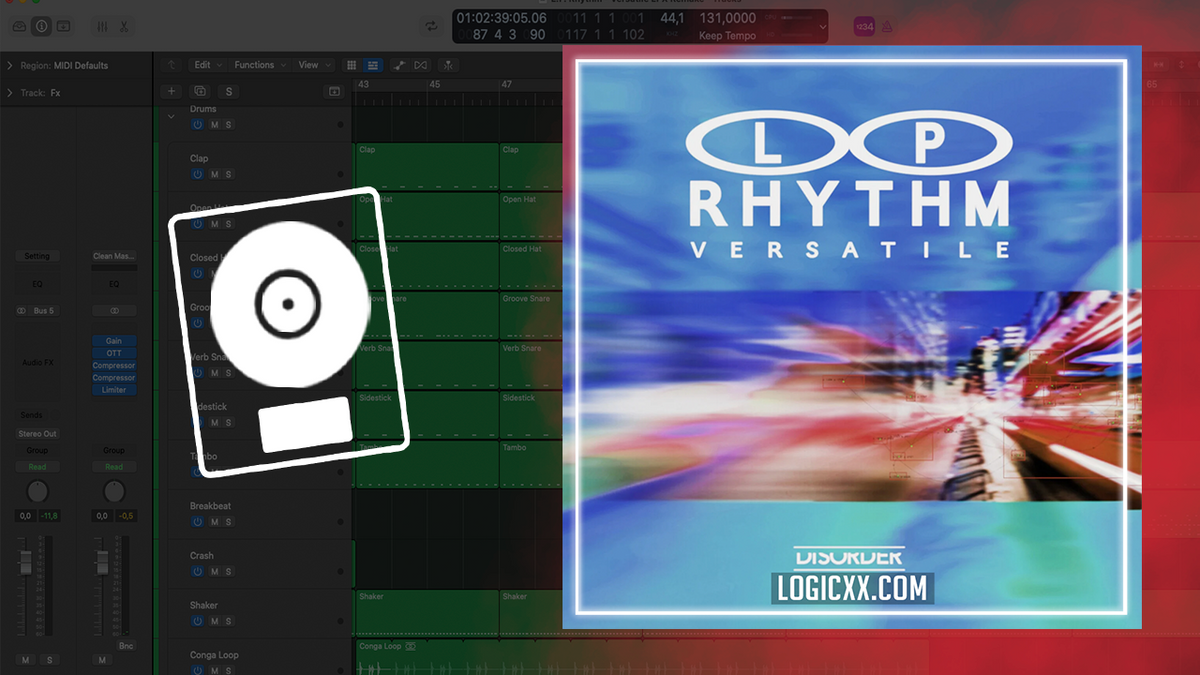
Task: Open the Edit menu in the Piano Roll
Action: 205,64
